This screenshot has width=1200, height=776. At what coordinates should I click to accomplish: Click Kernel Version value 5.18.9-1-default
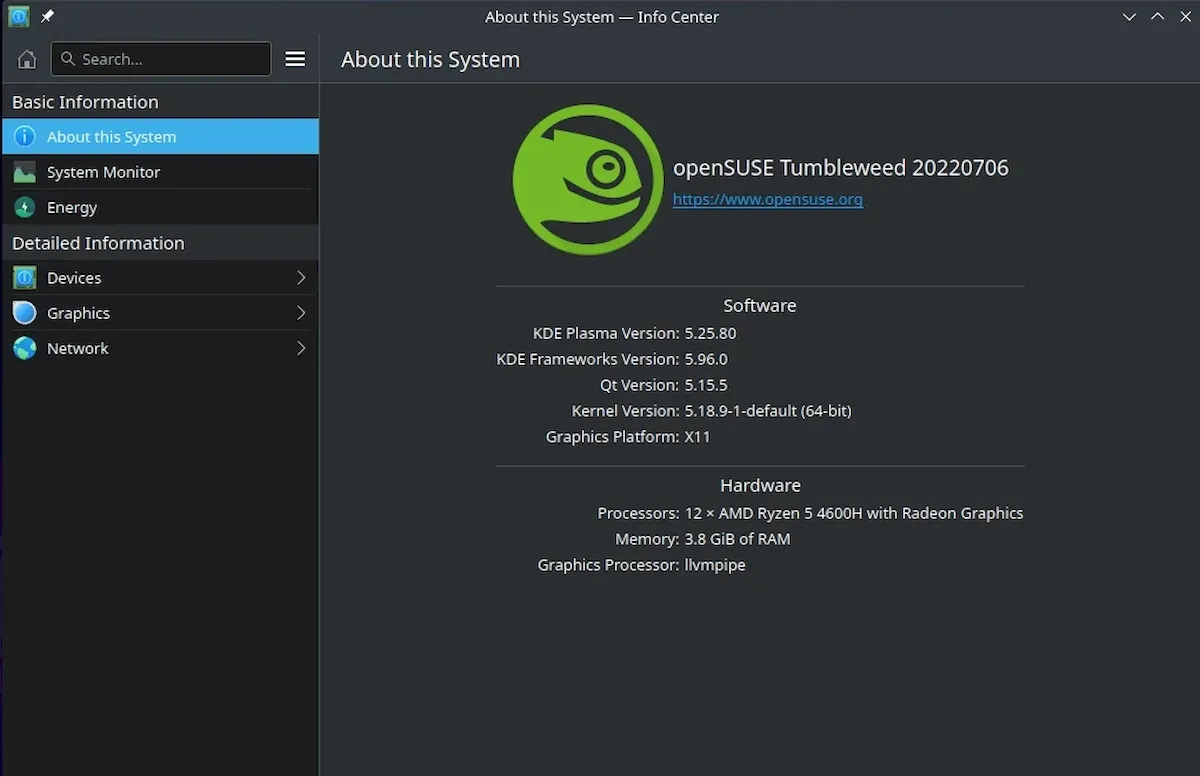point(768,411)
